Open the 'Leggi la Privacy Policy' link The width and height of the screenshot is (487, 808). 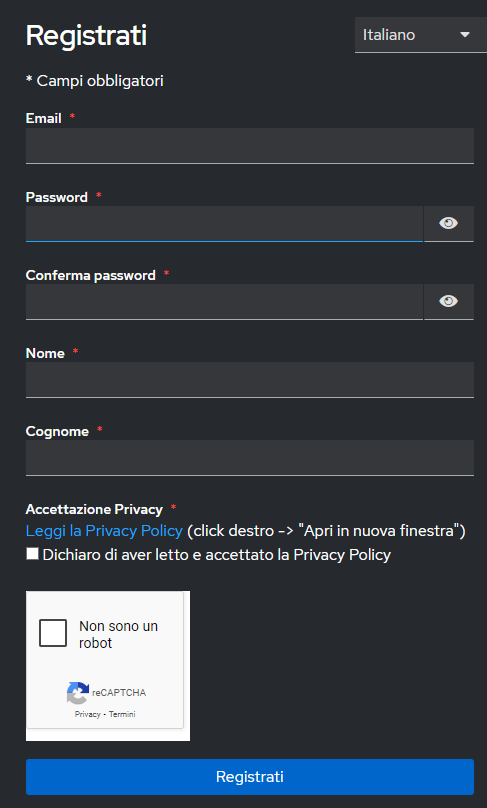(104, 531)
